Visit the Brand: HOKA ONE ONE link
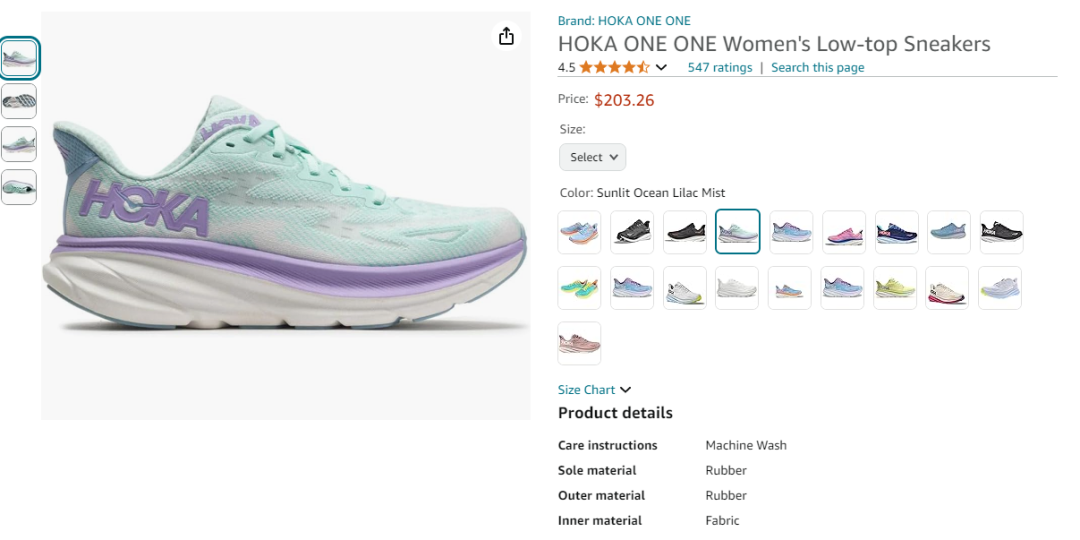This screenshot has width=1080, height=540. click(624, 20)
